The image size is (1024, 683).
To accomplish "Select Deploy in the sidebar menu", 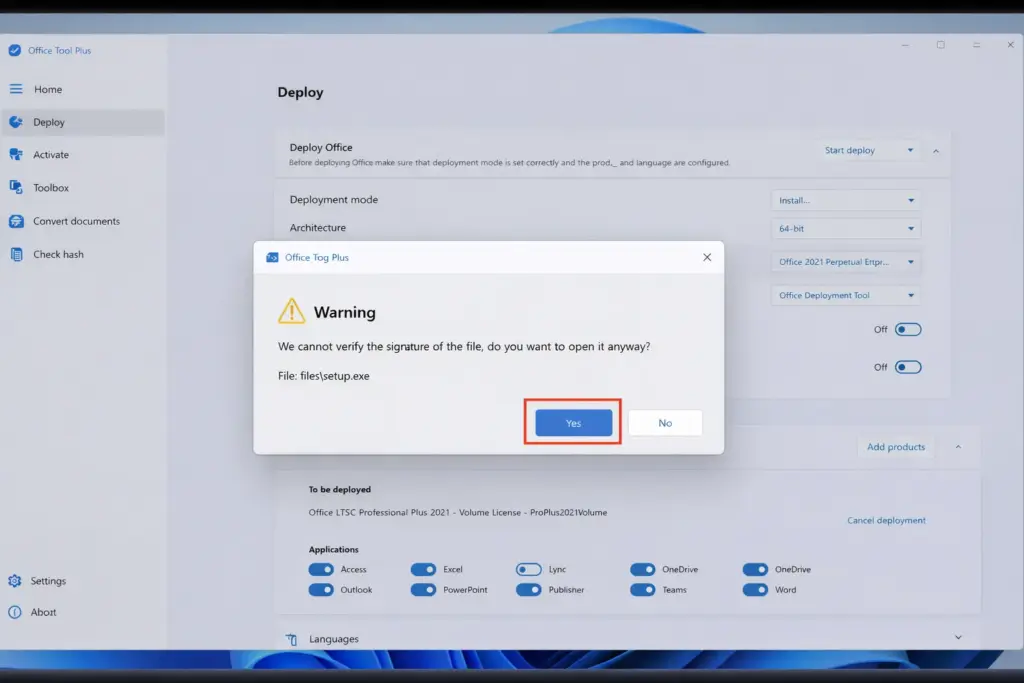I will (49, 122).
